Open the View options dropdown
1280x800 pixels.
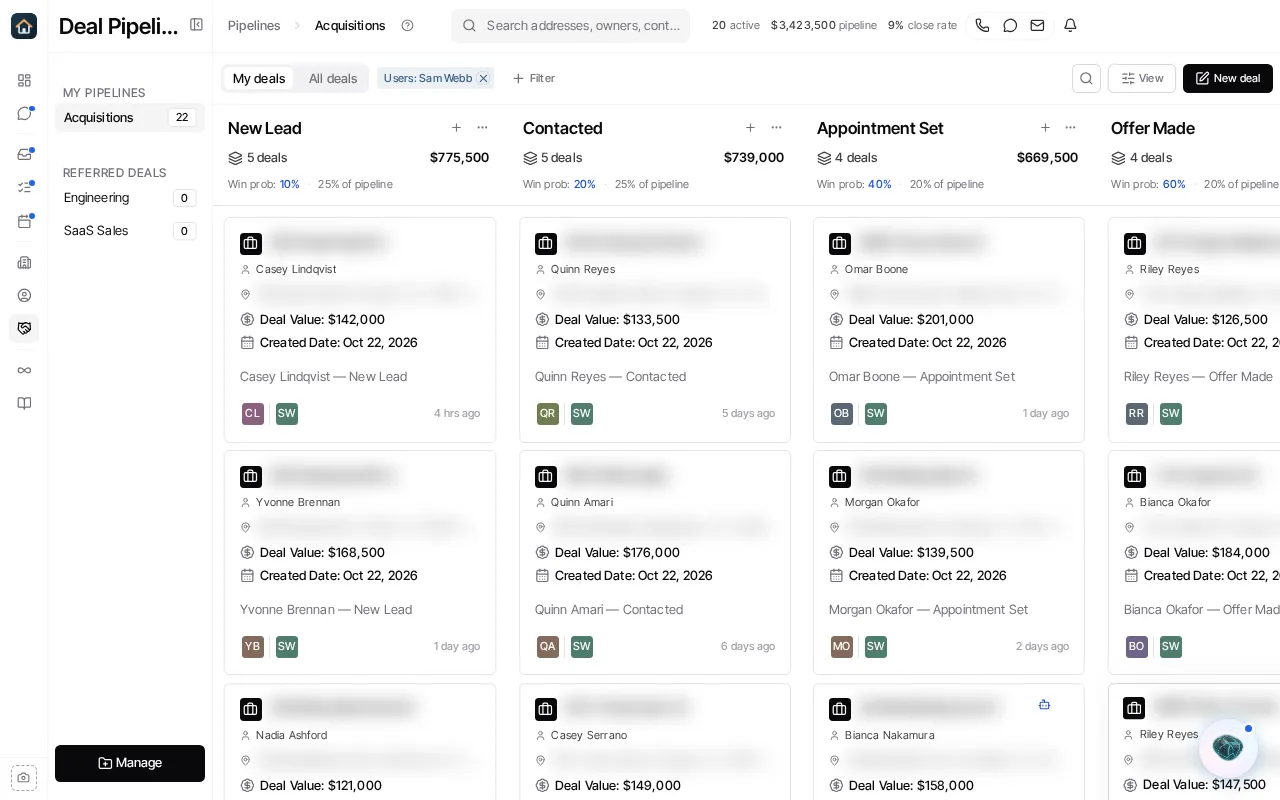[x=1142, y=78]
